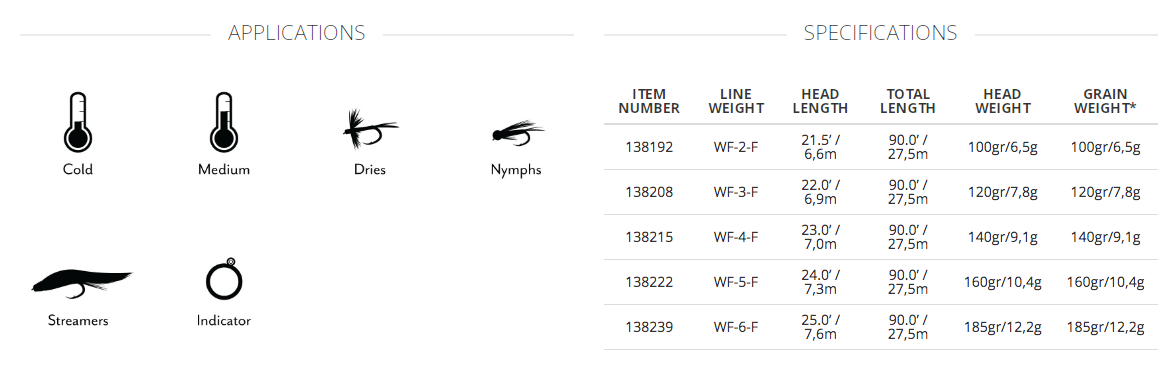The image size is (1176, 371).
Task: Click the WF-5-F line weight cell
Action: 736,282
